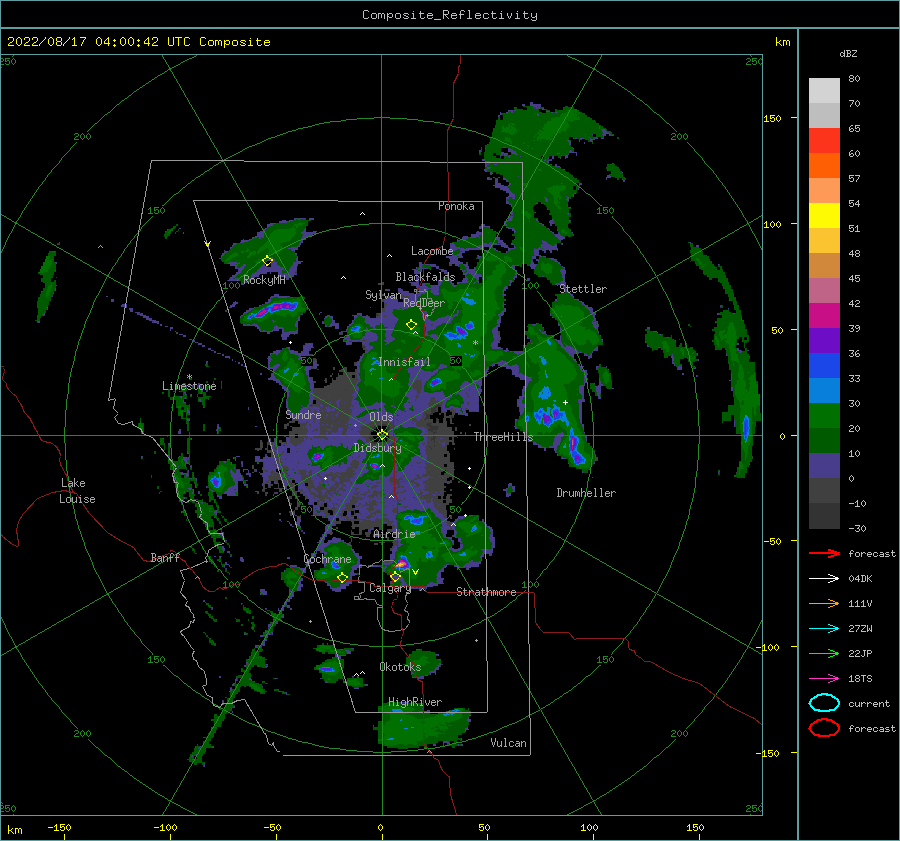Click the Blackfalds town label
This screenshot has height=841, width=900.
[425, 277]
